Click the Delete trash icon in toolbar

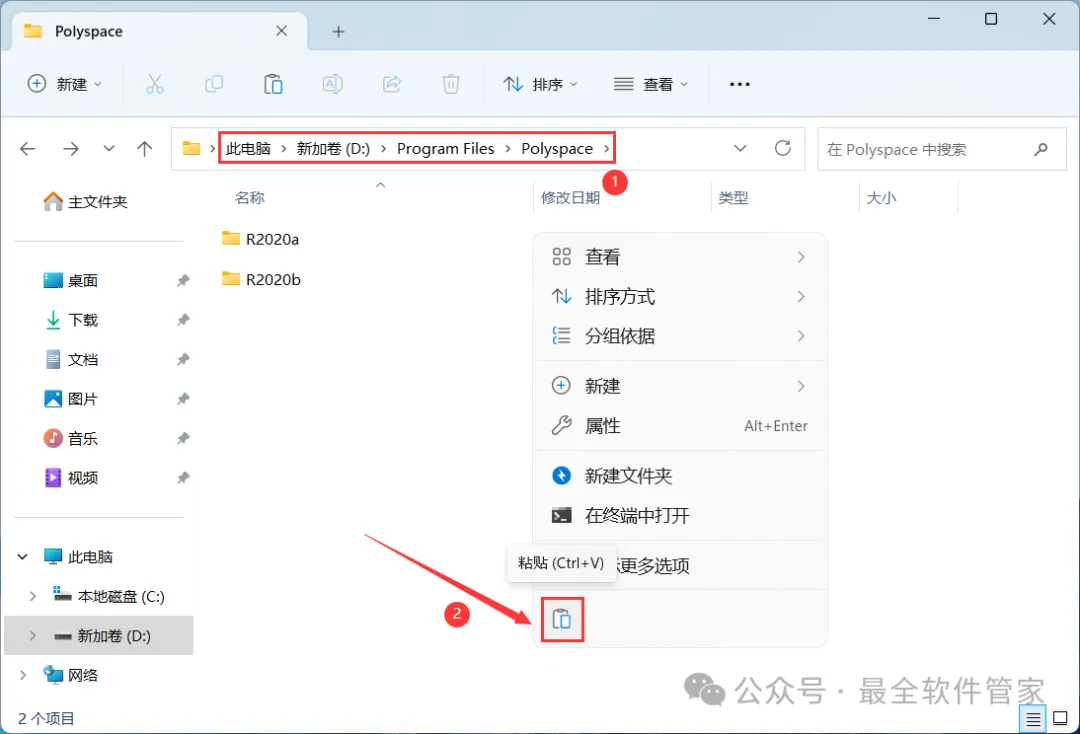[x=451, y=84]
